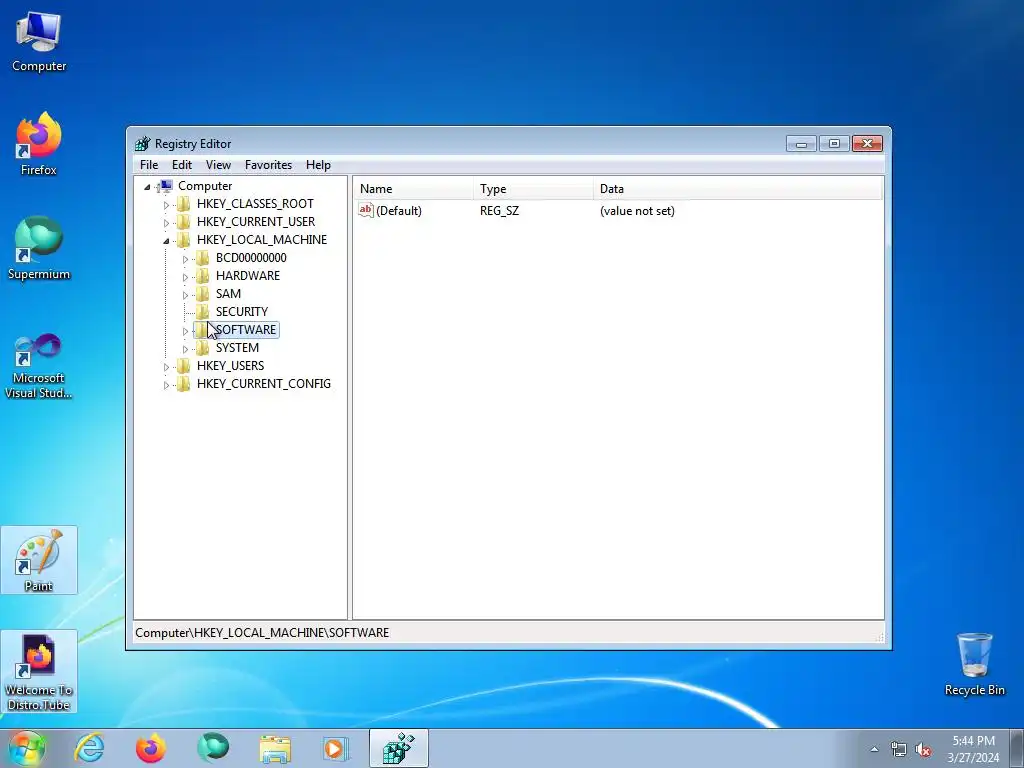This screenshot has width=1024, height=768.
Task: Collapse the HKEY_LOCAL_MACHINE node
Action: coord(166,241)
